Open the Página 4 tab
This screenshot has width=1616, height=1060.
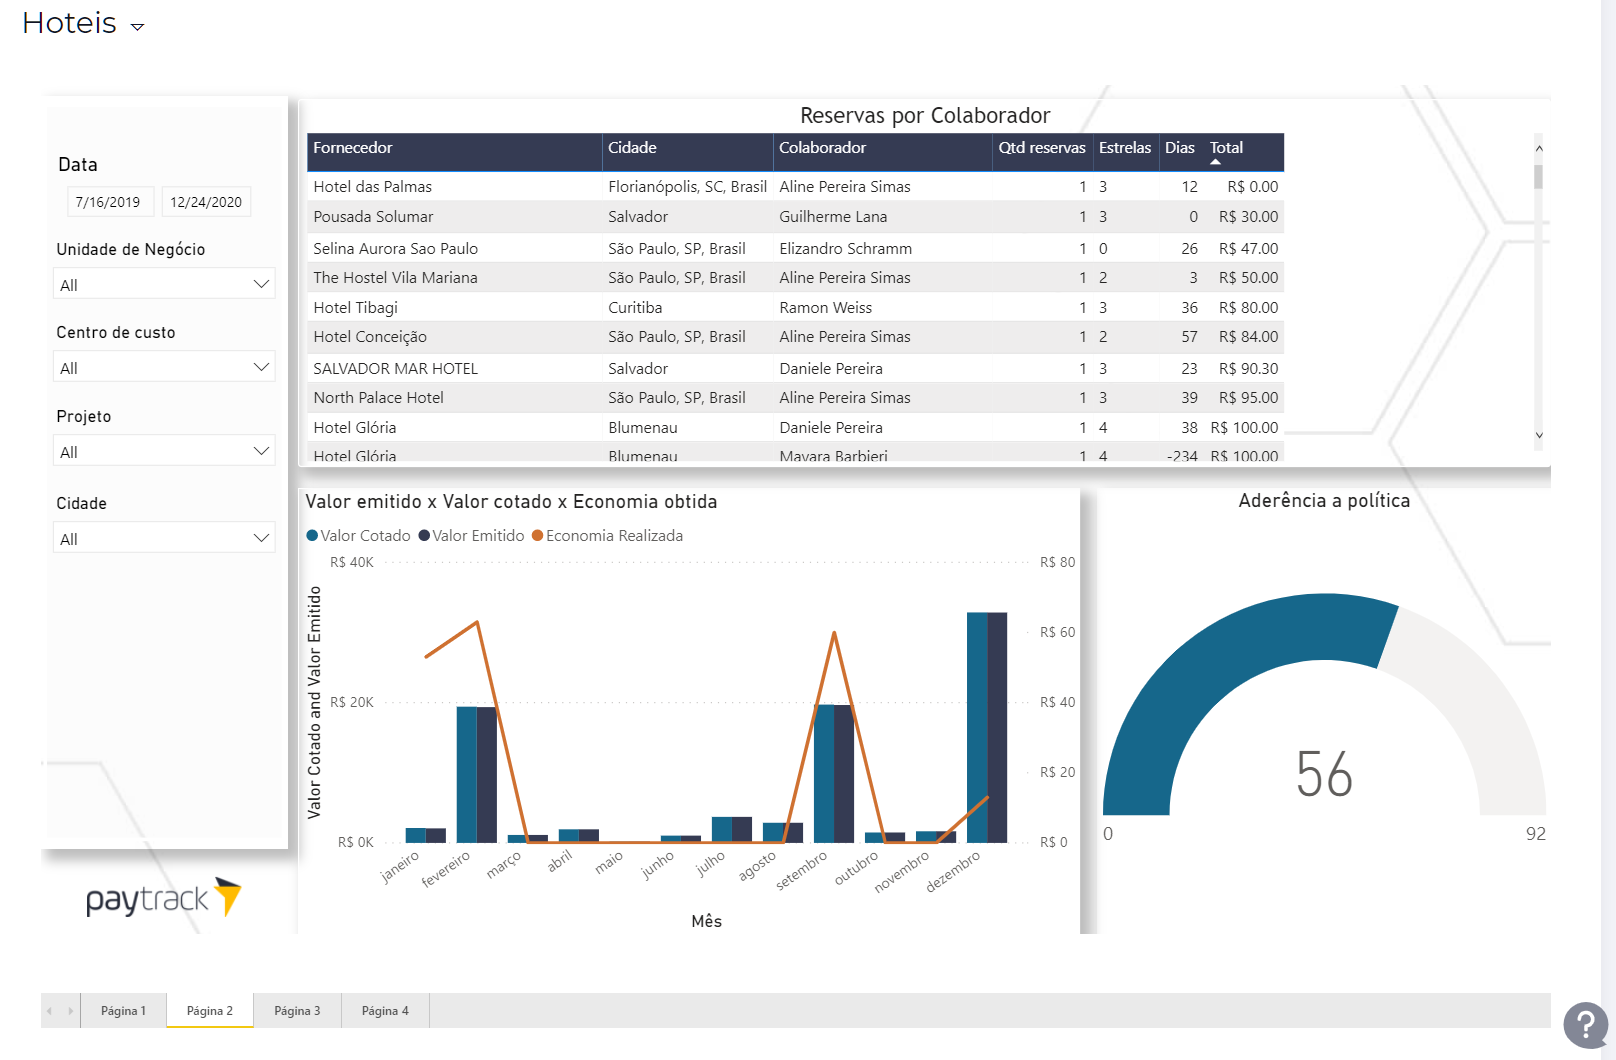385,1011
